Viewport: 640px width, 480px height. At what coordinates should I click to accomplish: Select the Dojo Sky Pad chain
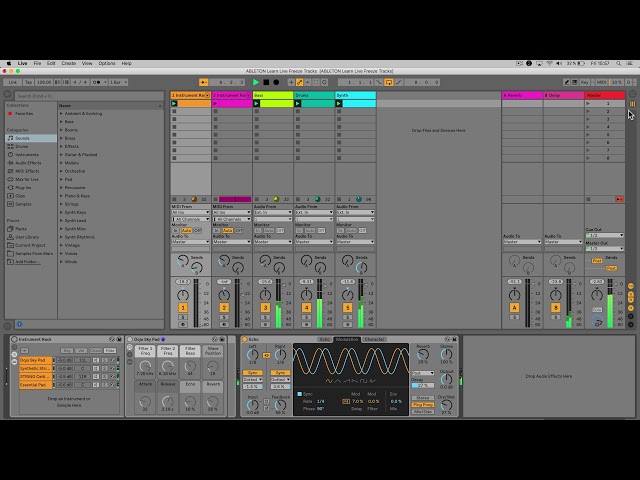36,360
